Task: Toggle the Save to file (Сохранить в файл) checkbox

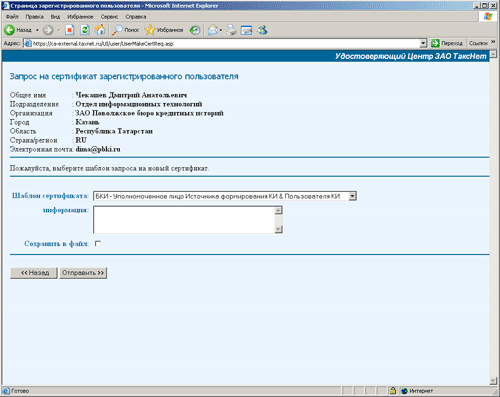Action: click(x=98, y=244)
